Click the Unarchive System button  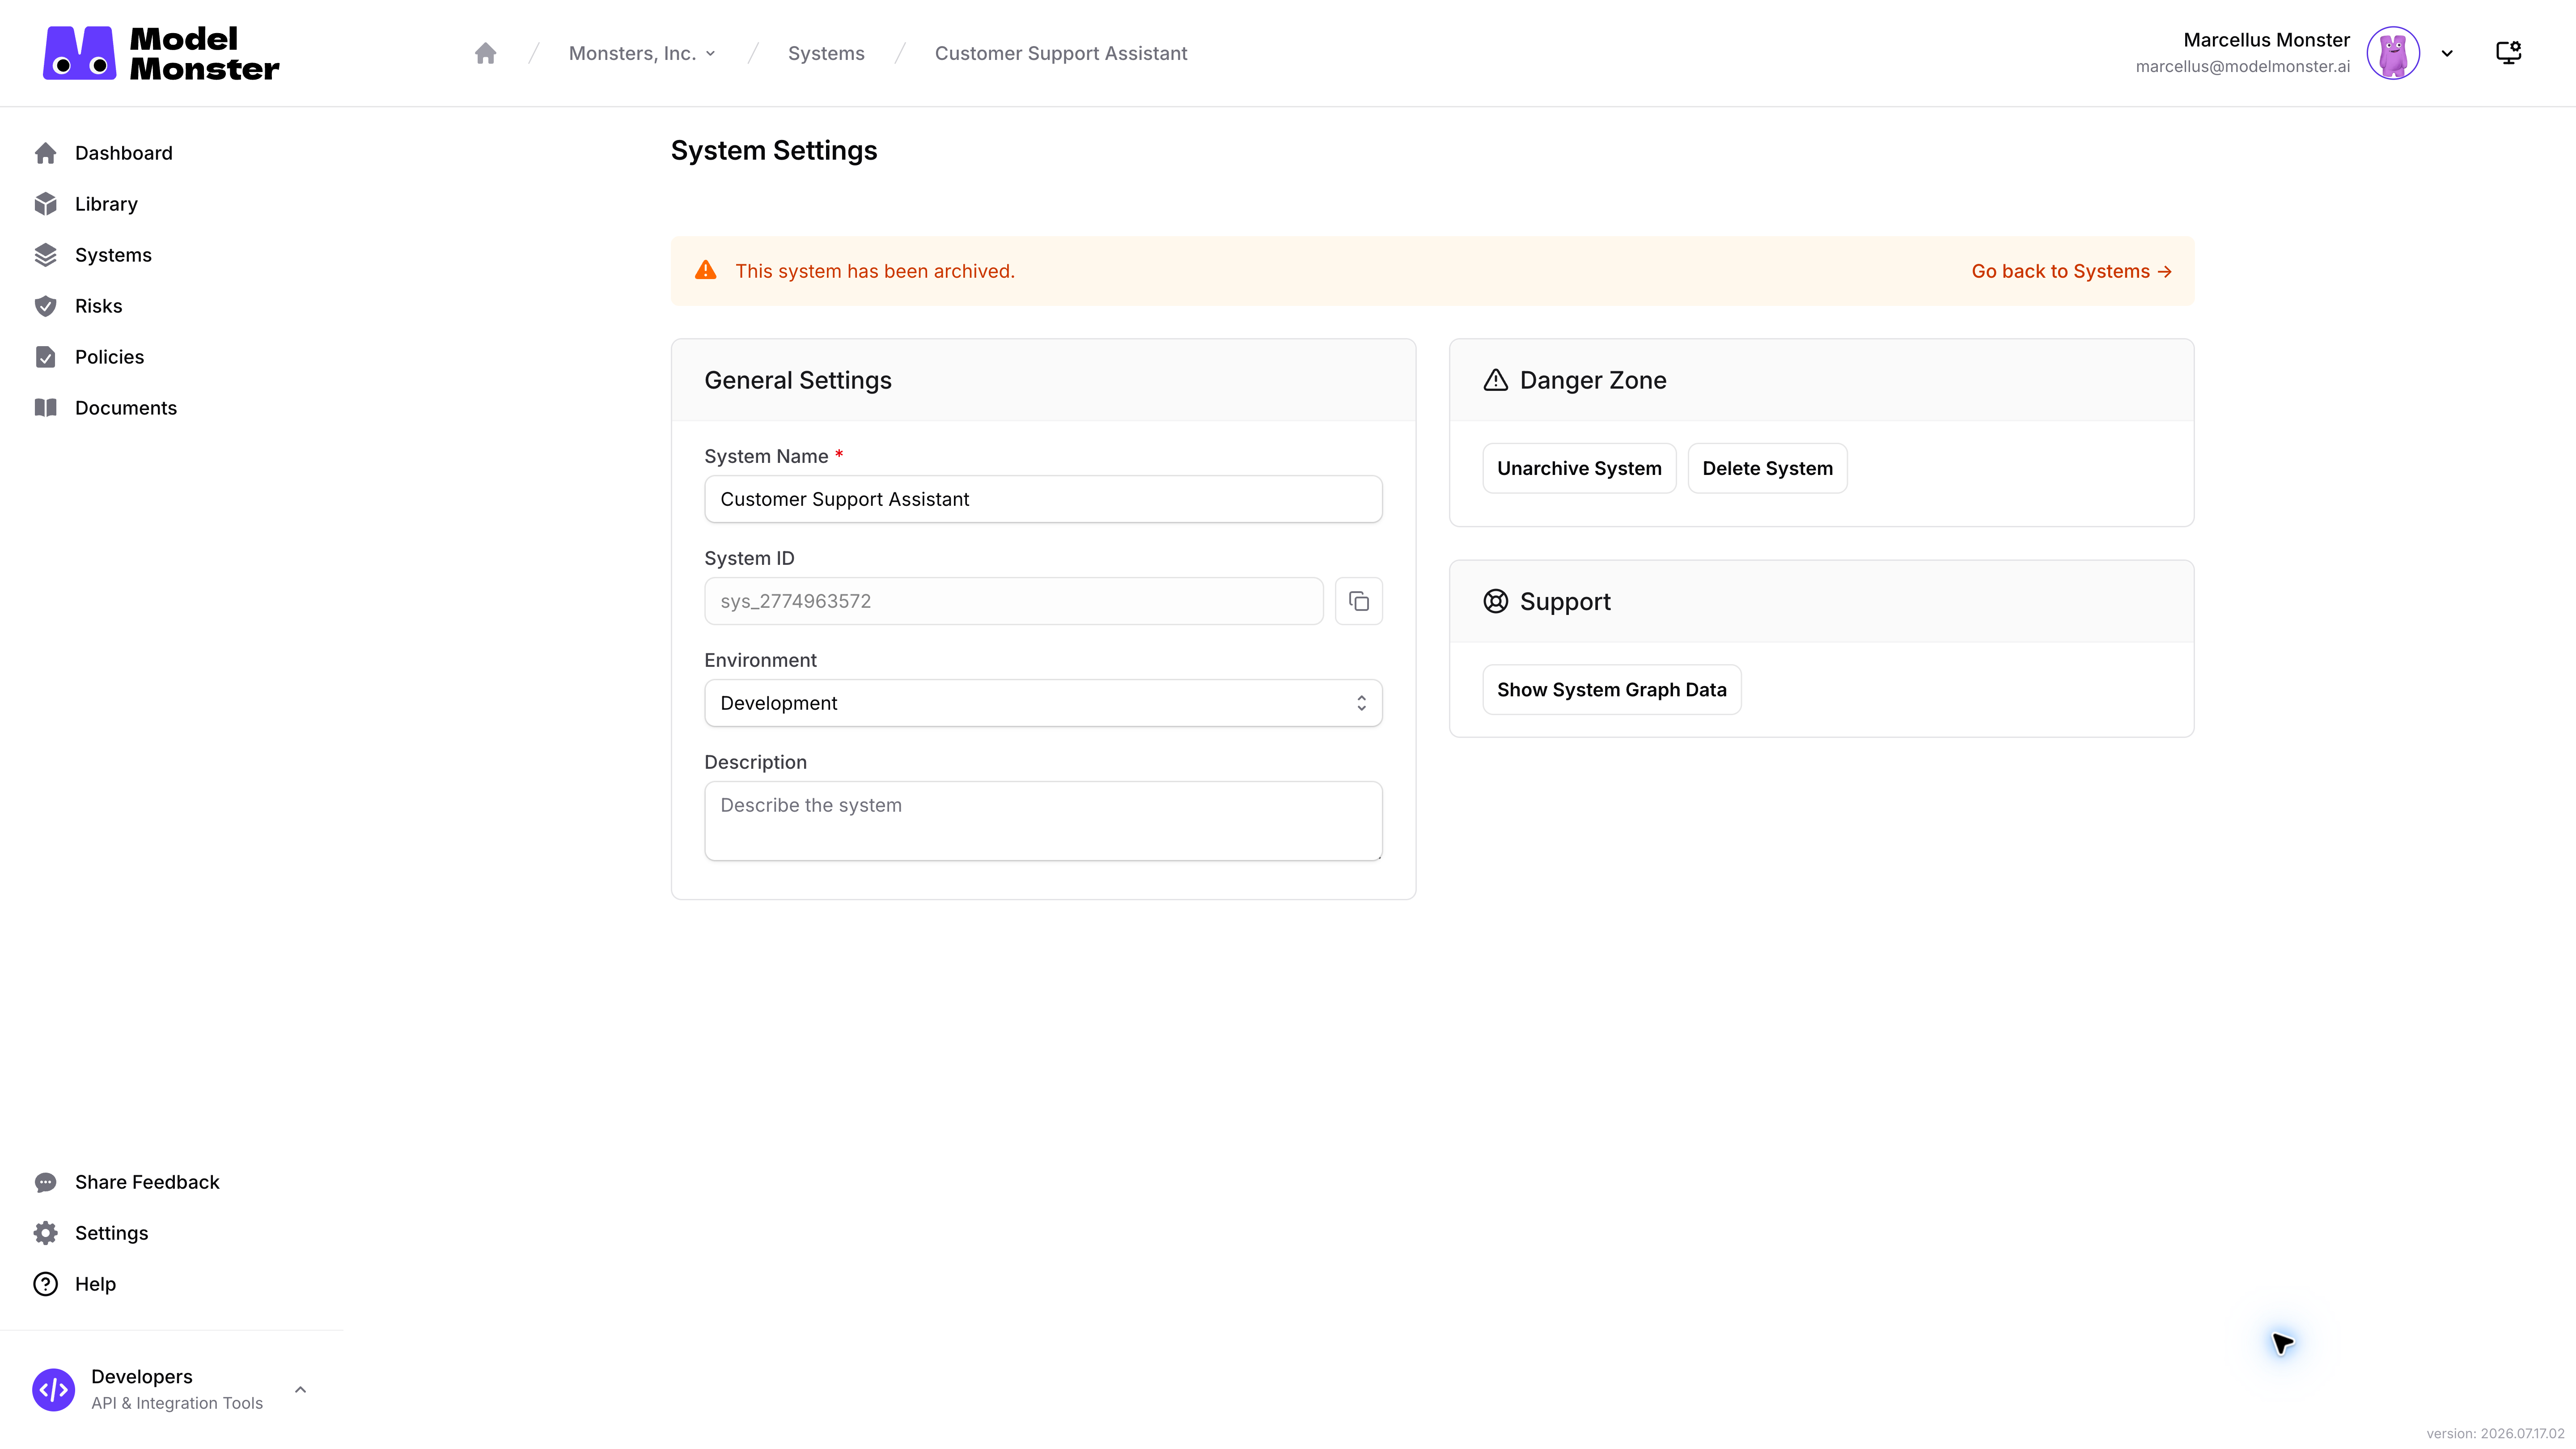click(x=1579, y=468)
